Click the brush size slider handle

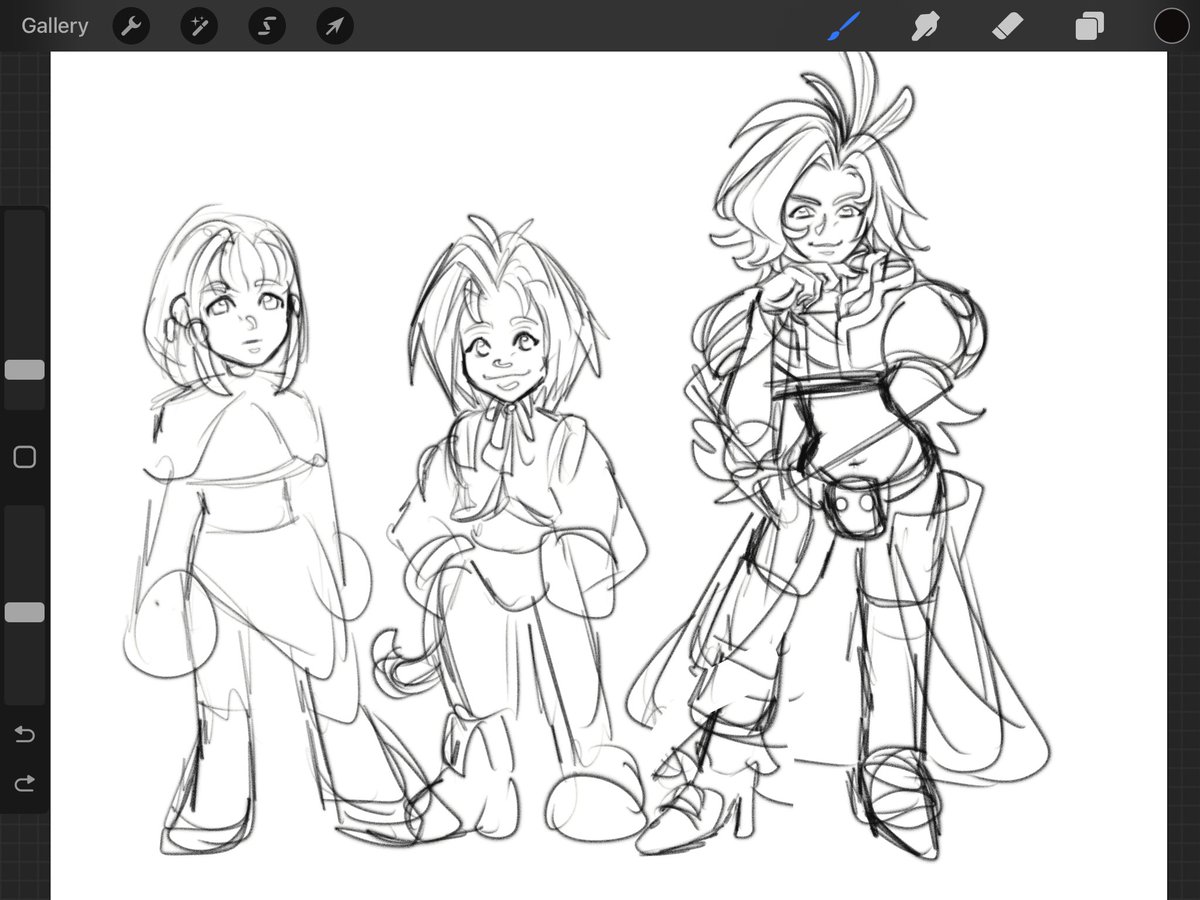tap(25, 370)
